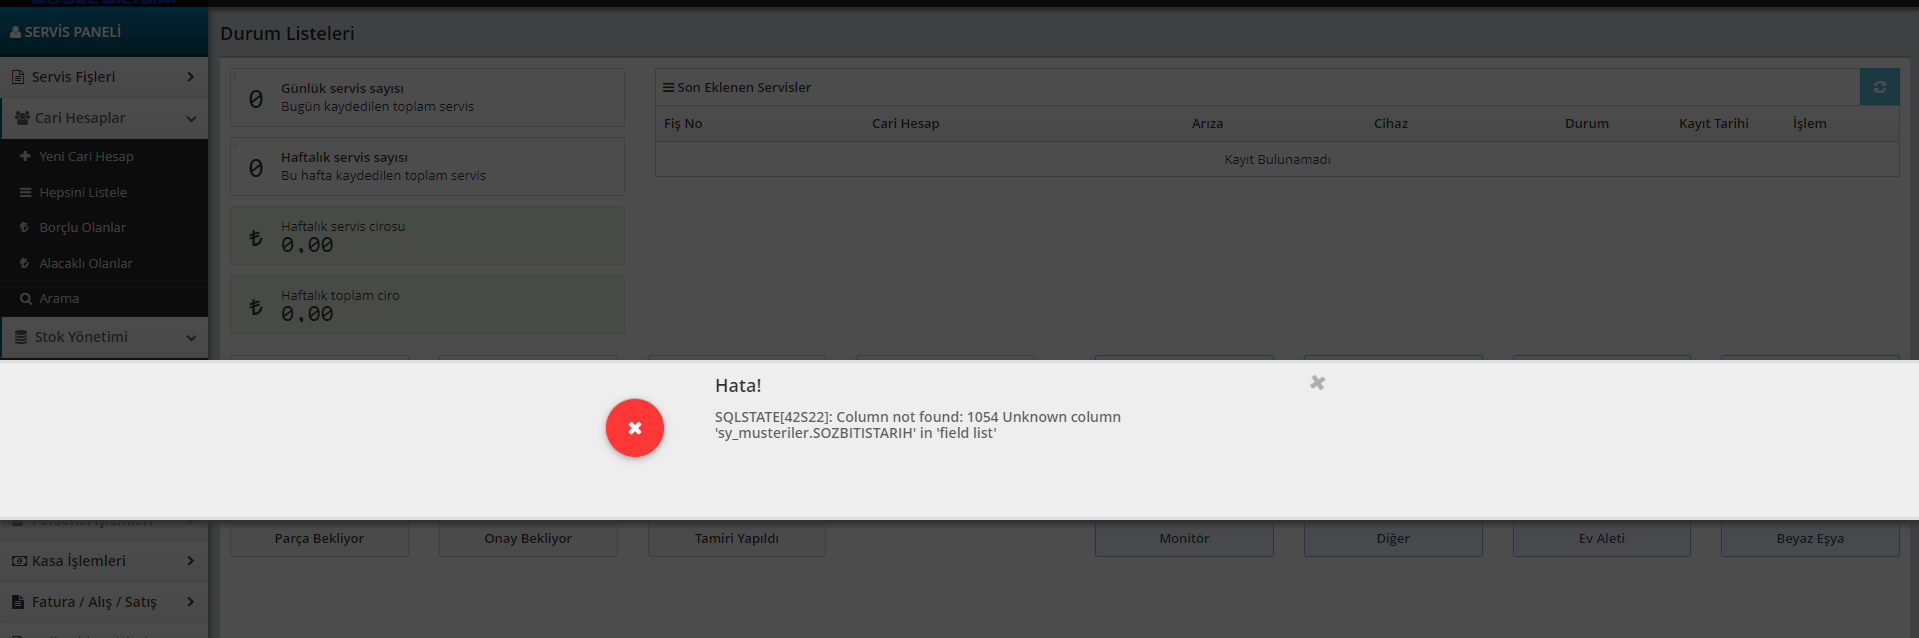Expand the Servis Fişleri menu chevron
Image resolution: width=1919 pixels, height=638 pixels.
click(190, 77)
